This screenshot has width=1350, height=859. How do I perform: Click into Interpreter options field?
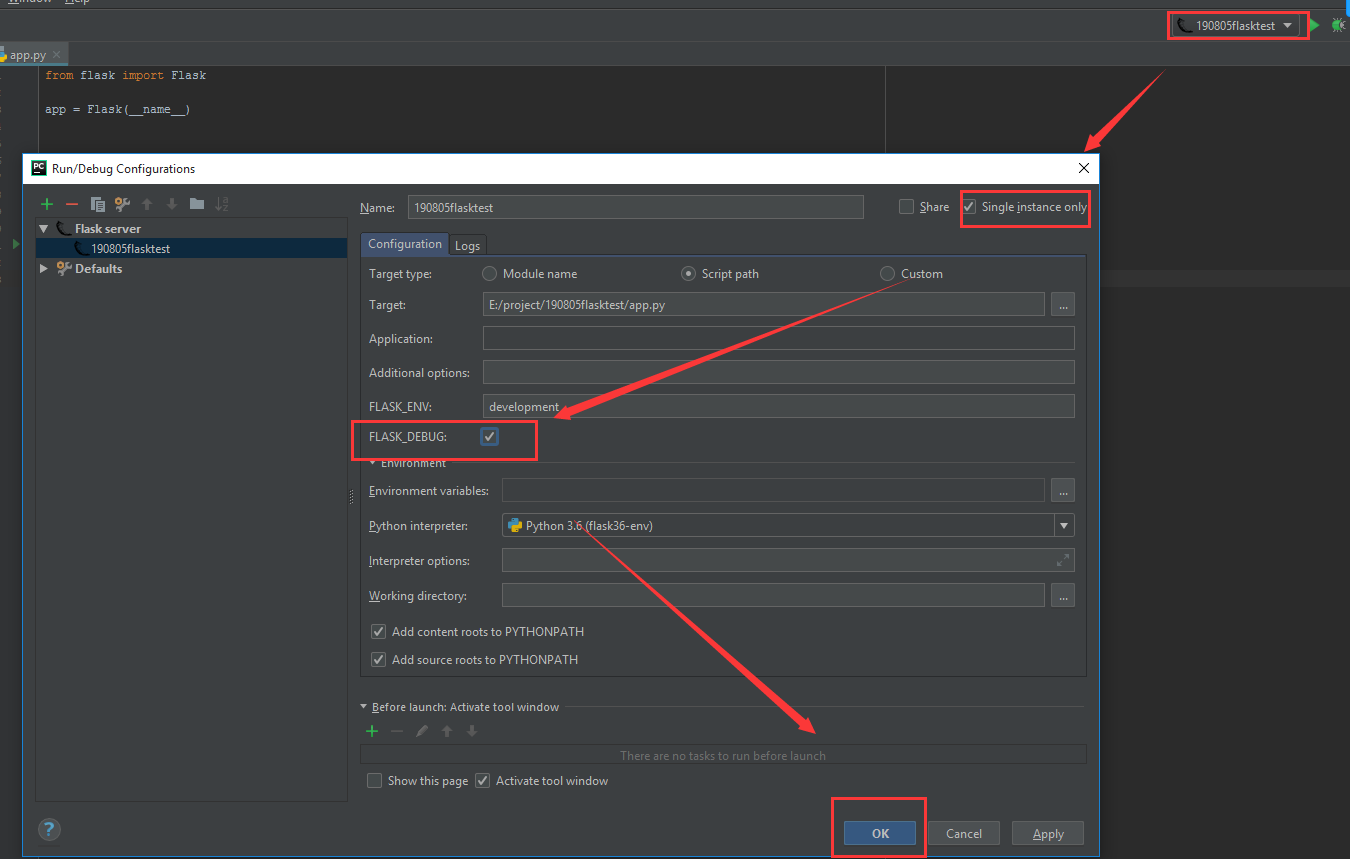(788, 561)
